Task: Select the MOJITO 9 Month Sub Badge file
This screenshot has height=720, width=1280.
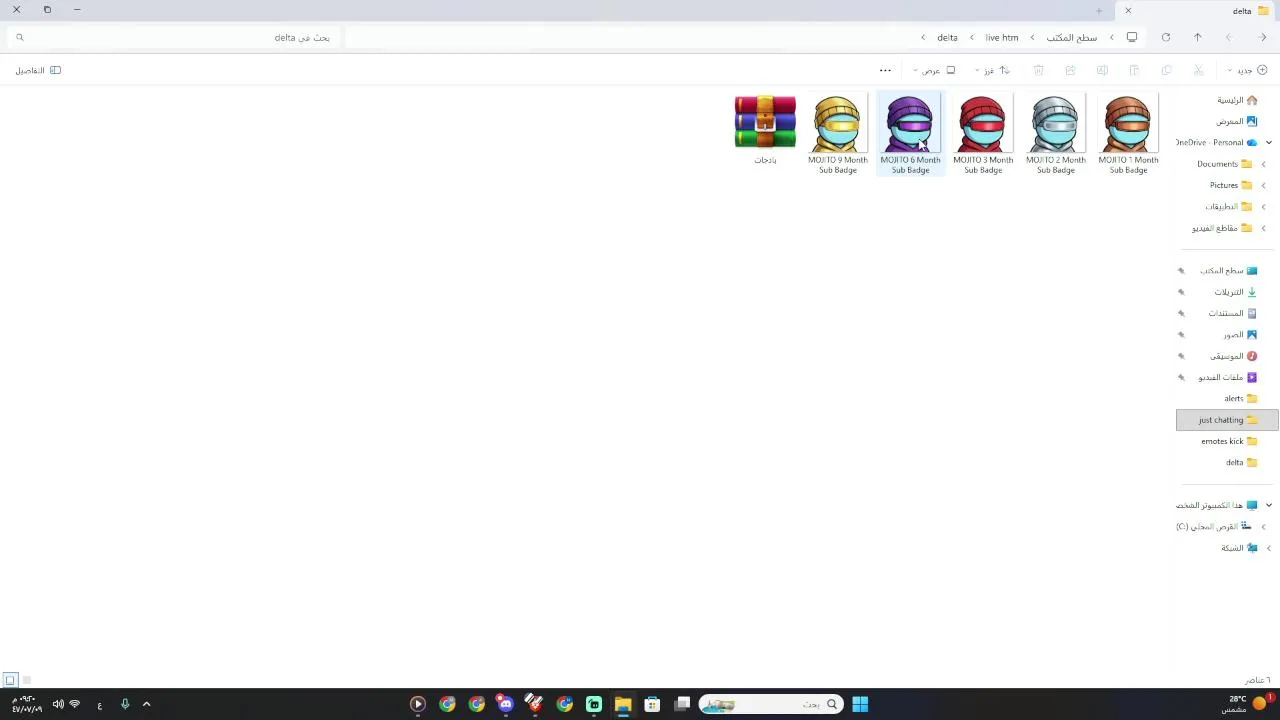Action: (x=838, y=134)
